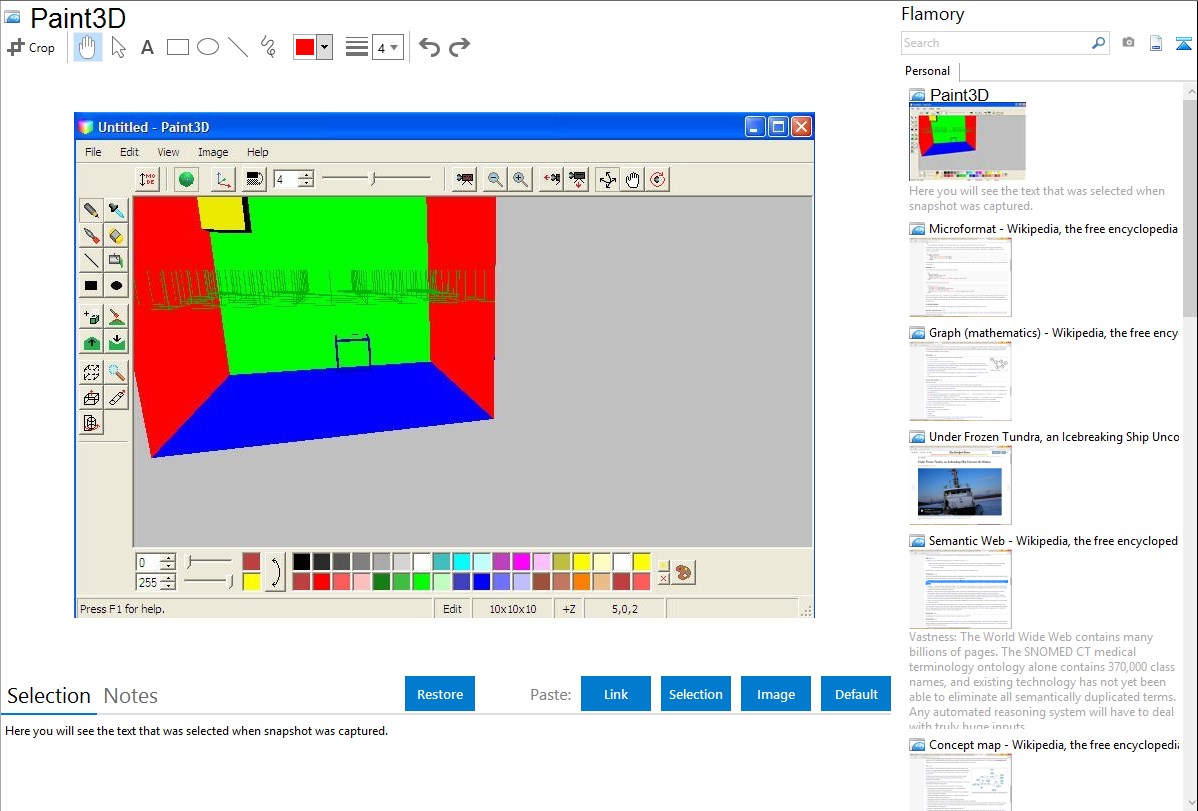Choose the text annotation tool
Viewport: 1198px width, 811px height.
pos(147,47)
